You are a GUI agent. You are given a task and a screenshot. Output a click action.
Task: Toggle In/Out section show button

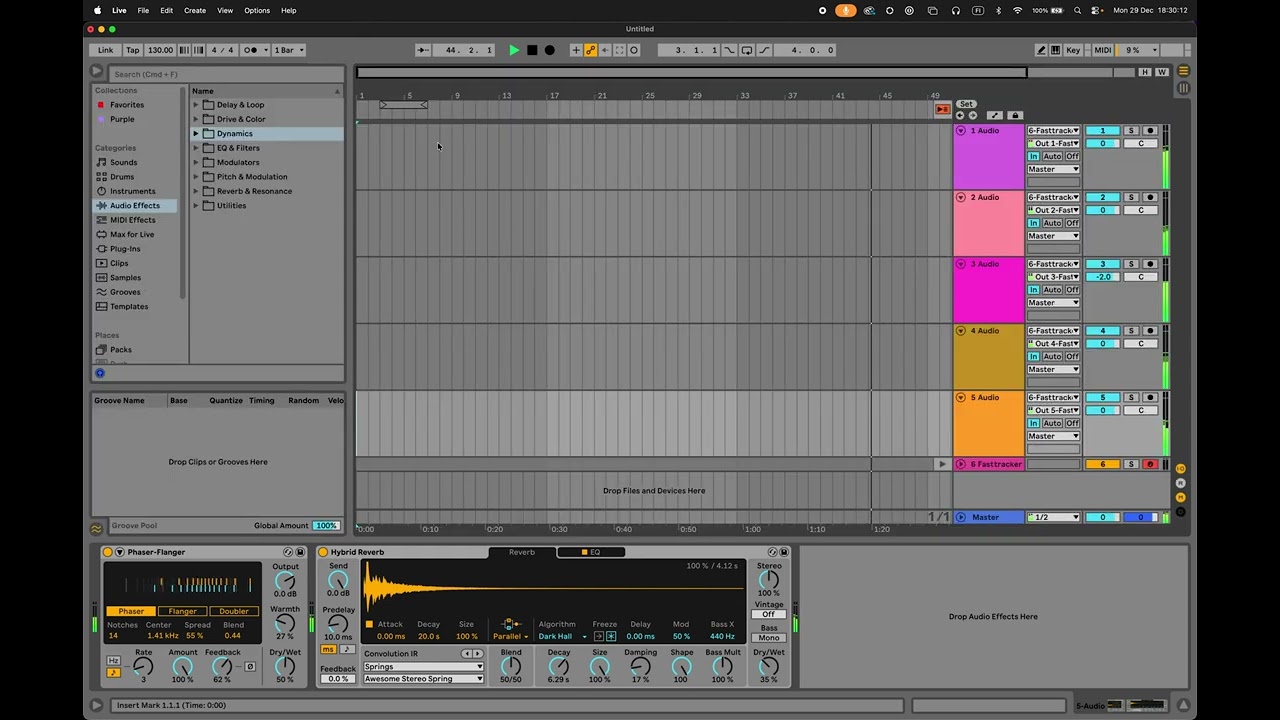pos(1180,469)
